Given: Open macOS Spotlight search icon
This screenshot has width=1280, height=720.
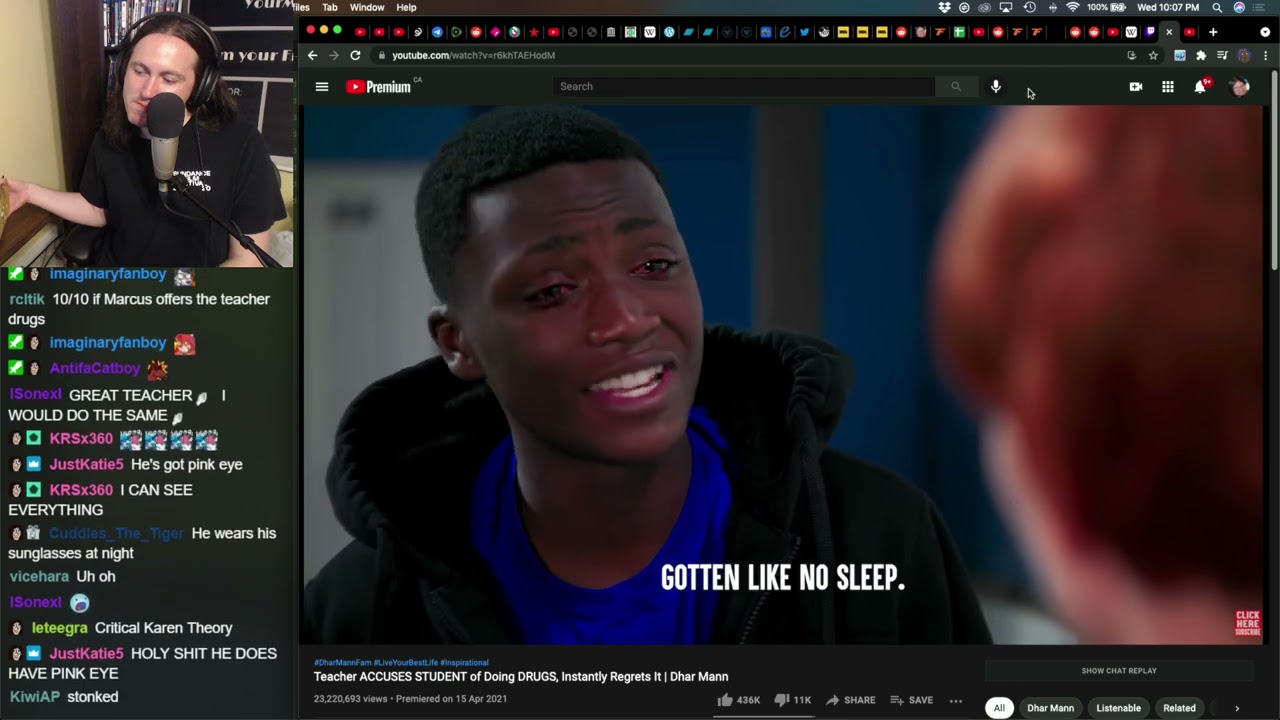Looking at the screenshot, I should (x=1217, y=7).
